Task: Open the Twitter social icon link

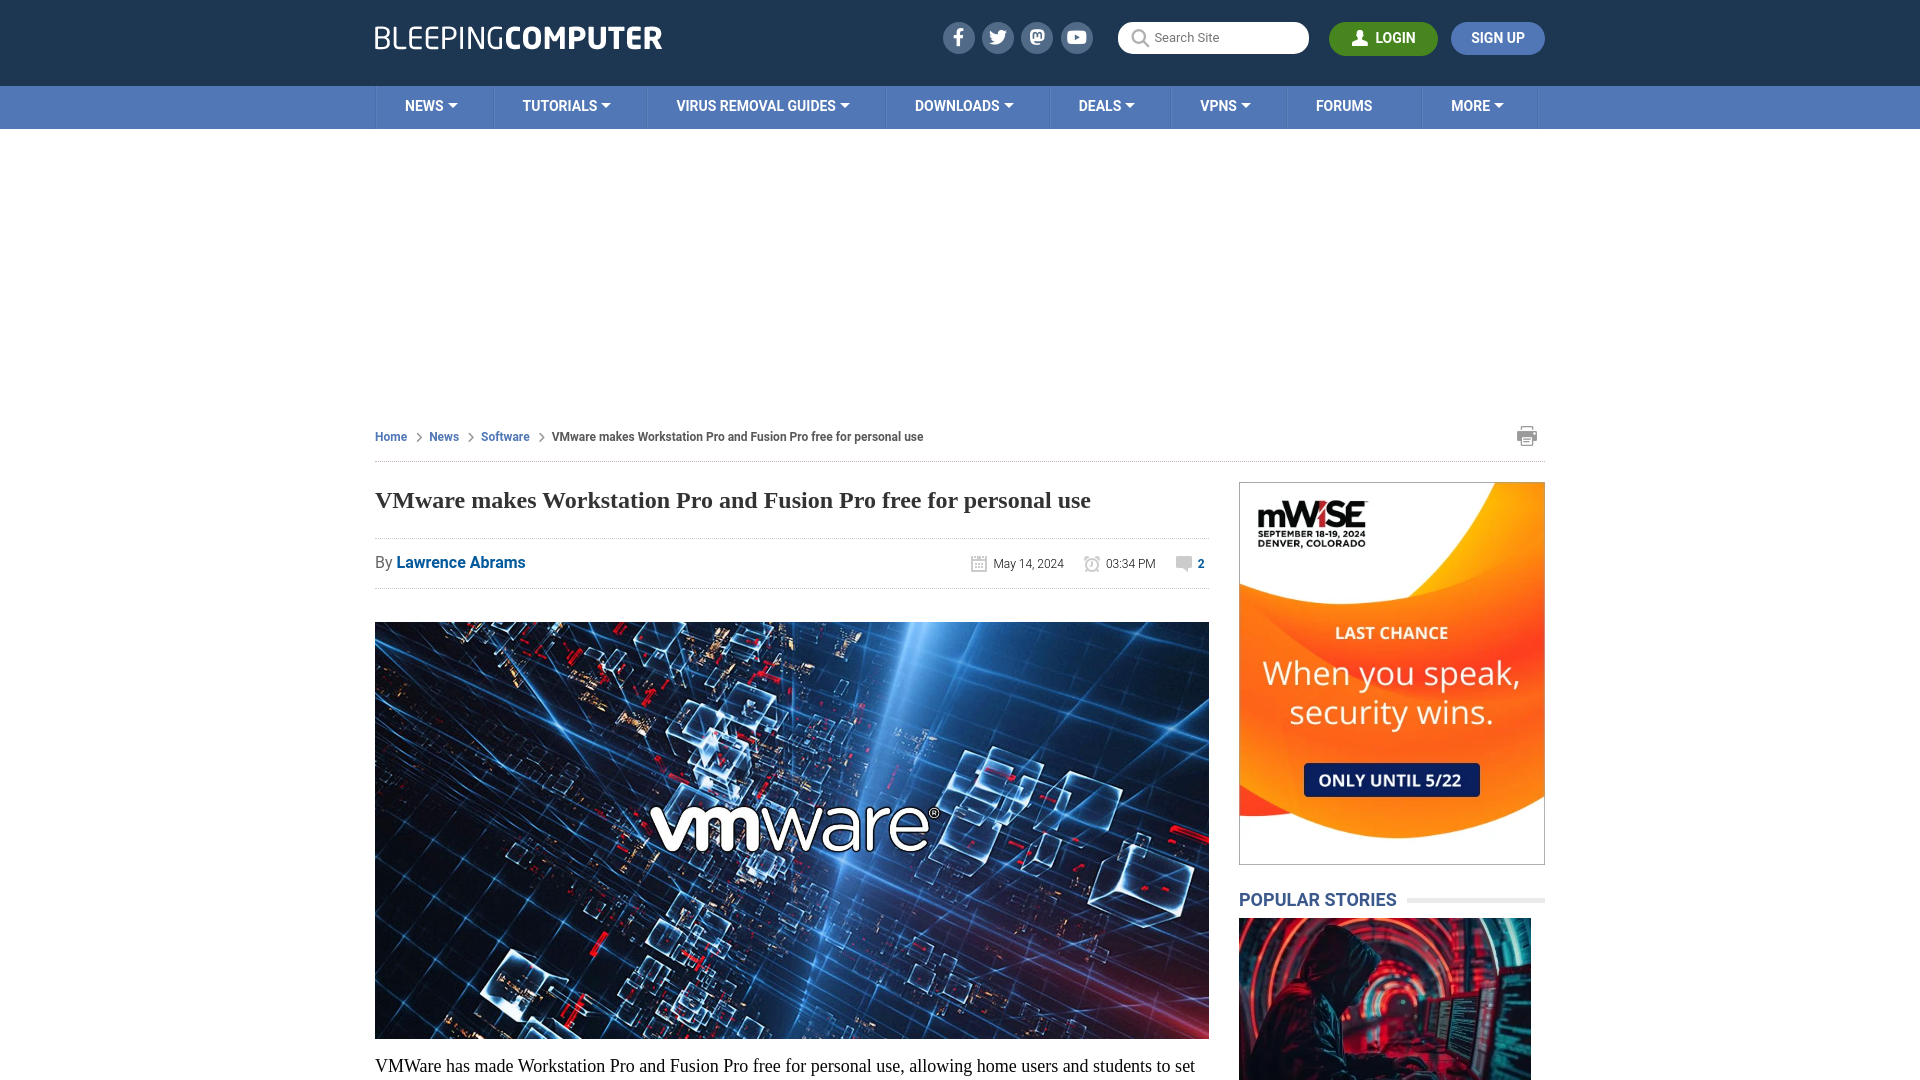Action: click(998, 38)
